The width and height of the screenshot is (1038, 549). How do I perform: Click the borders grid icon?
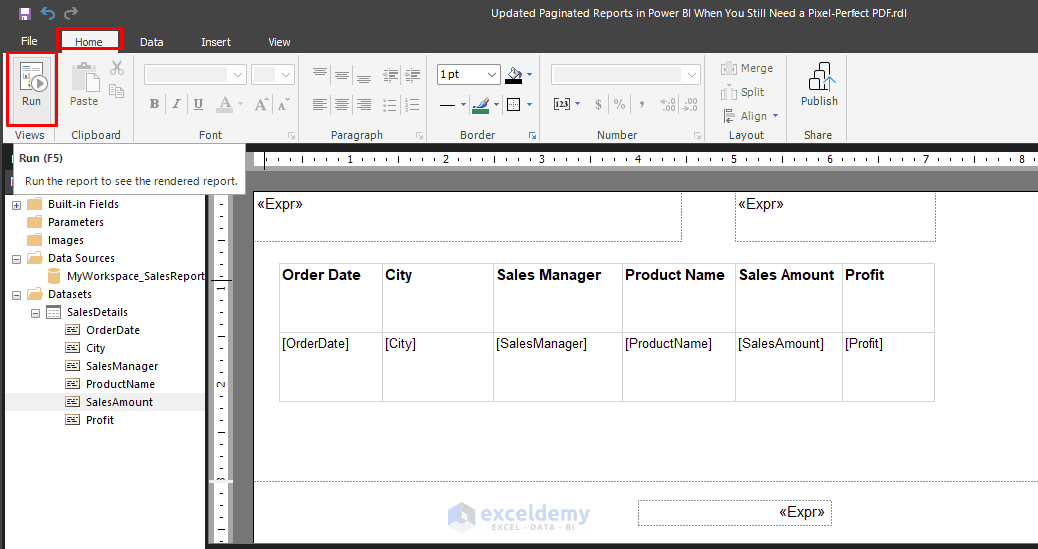pos(514,104)
